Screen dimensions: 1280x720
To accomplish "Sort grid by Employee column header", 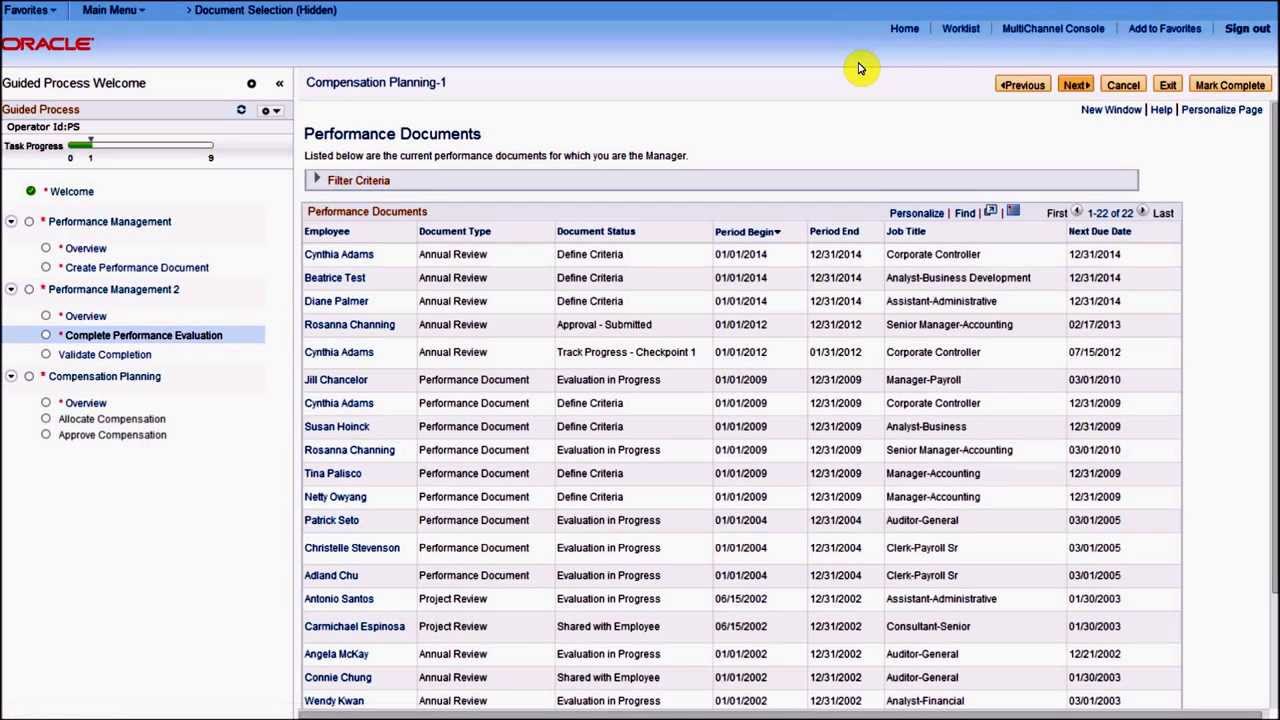I will point(327,232).
